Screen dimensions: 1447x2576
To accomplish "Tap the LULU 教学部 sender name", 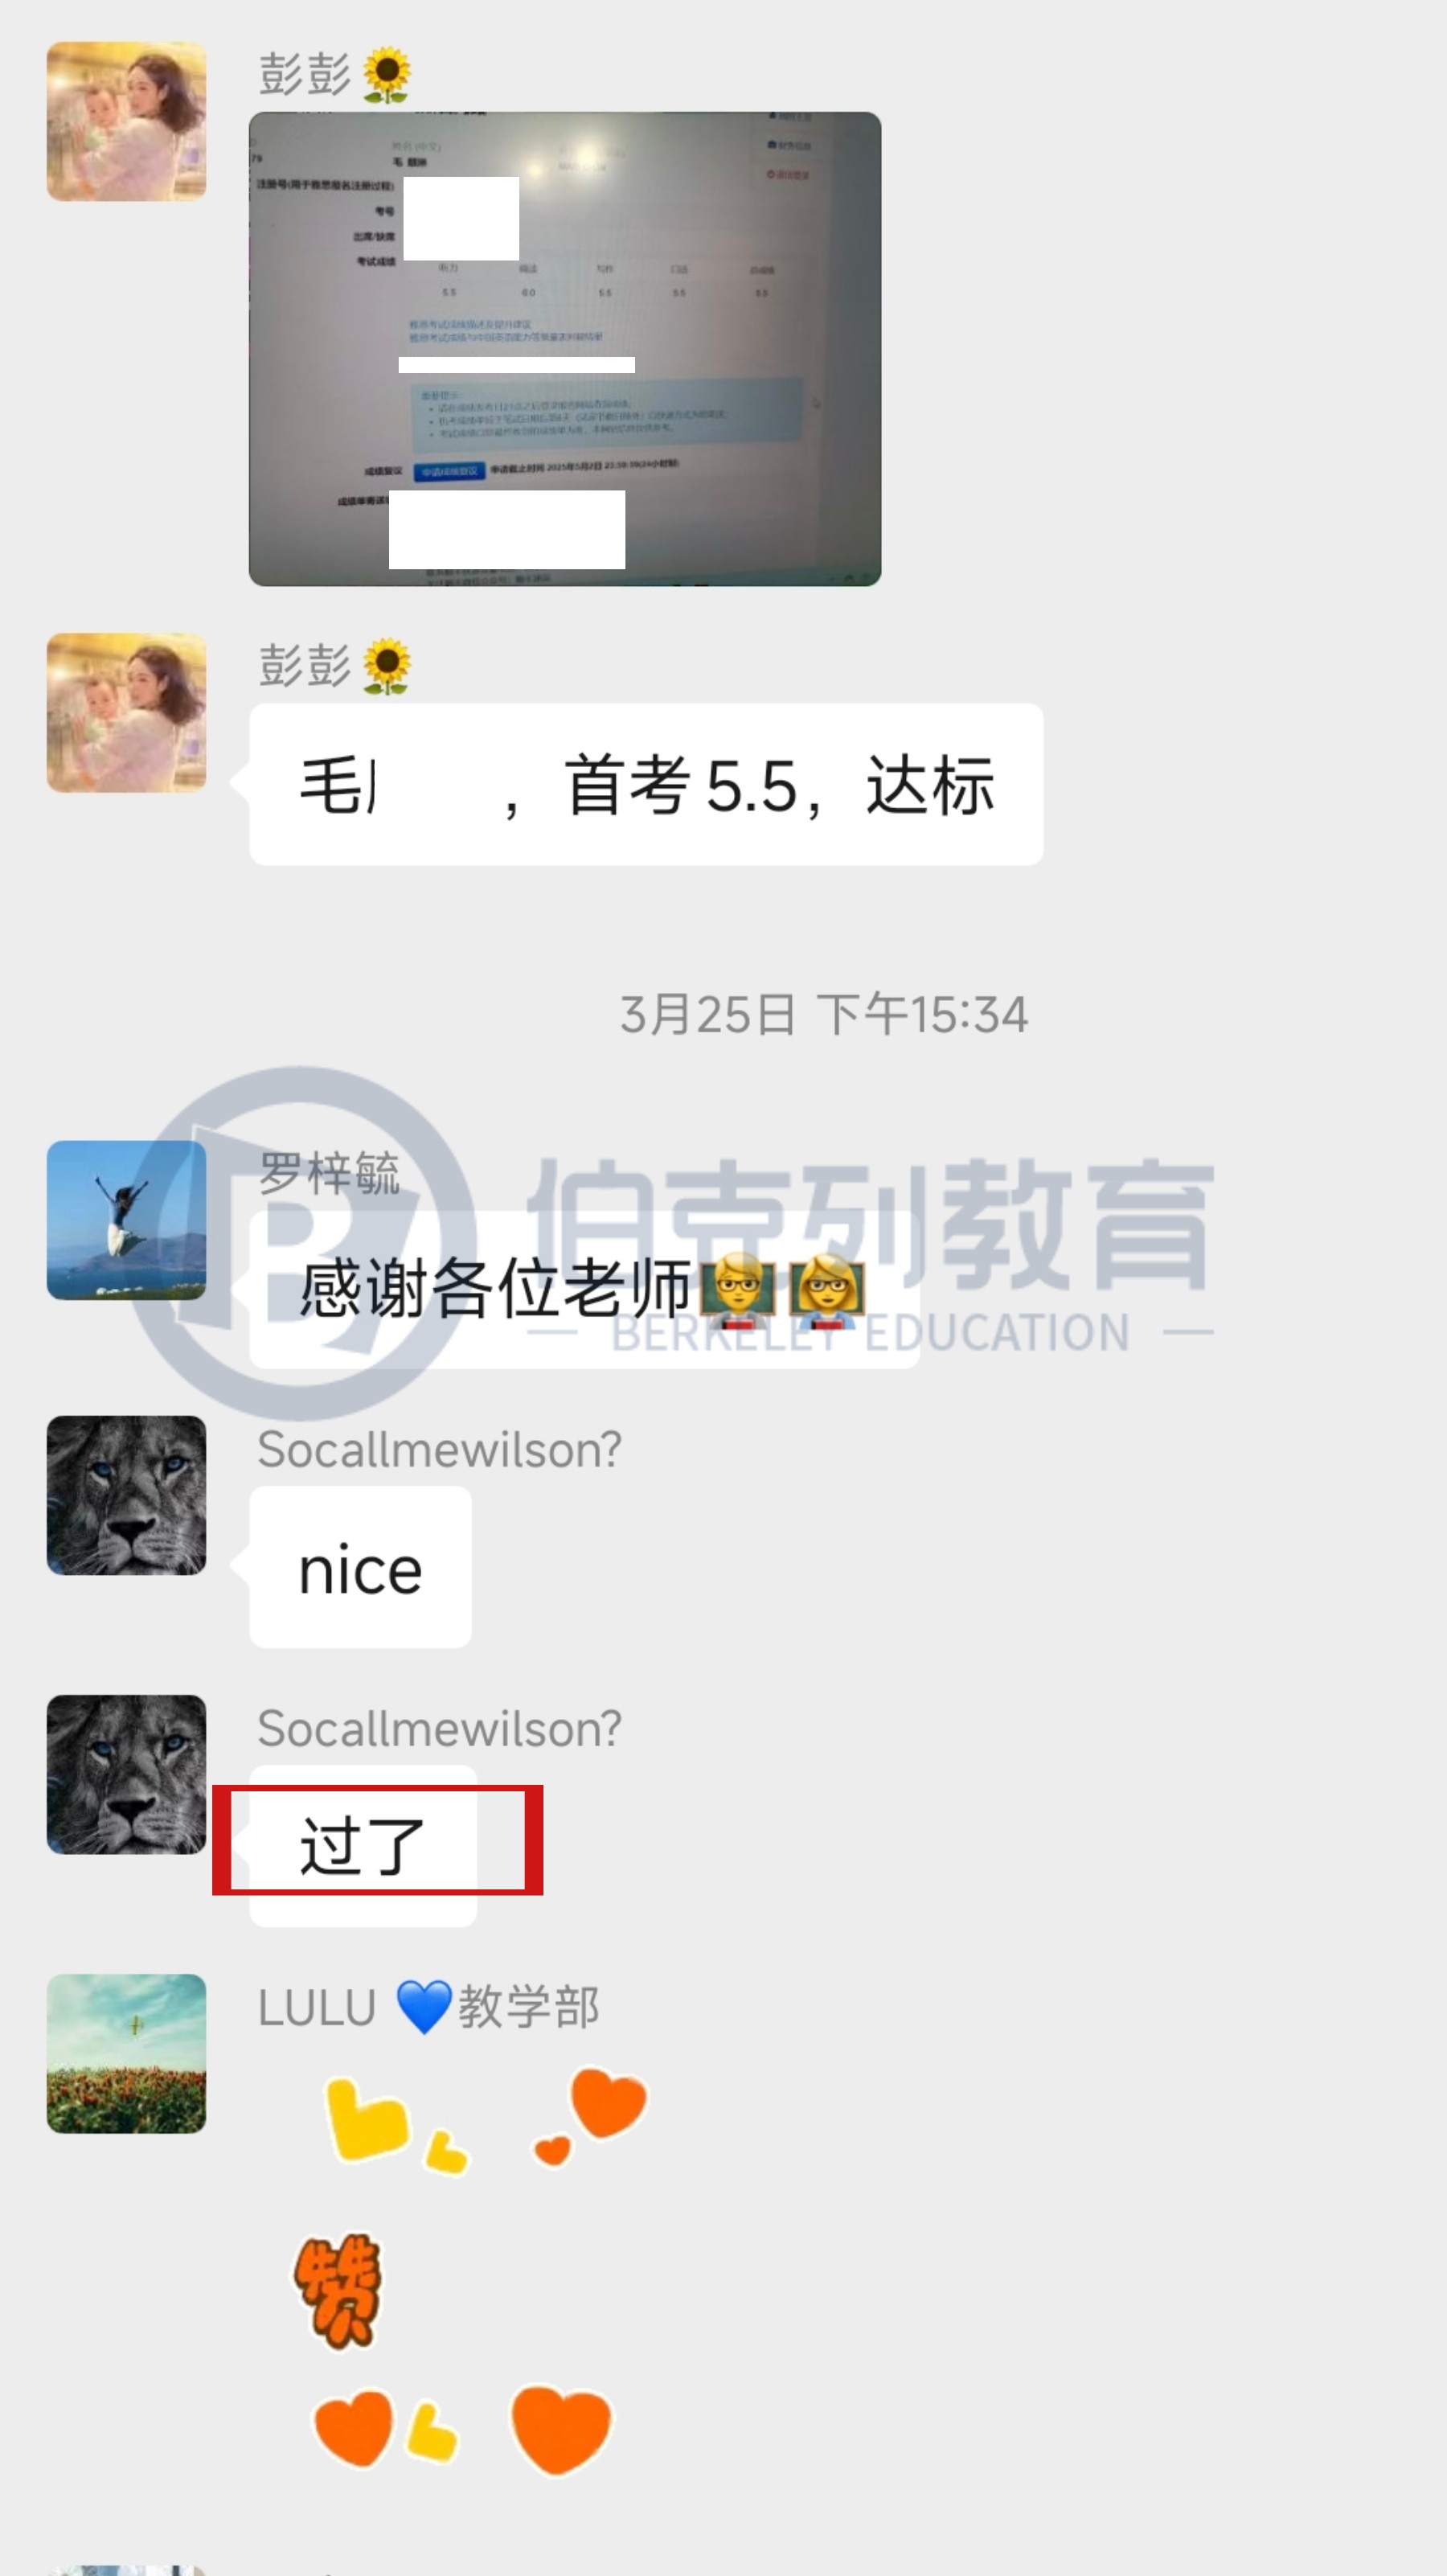I will [428, 2007].
